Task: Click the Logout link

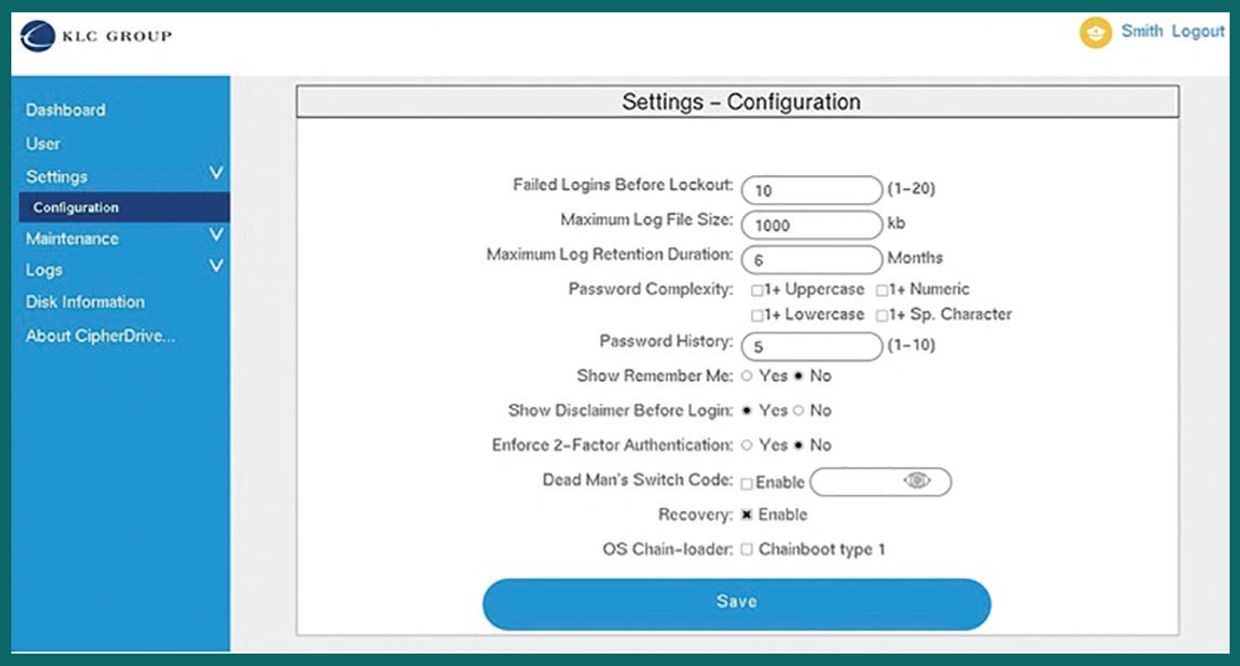Action: [1198, 31]
